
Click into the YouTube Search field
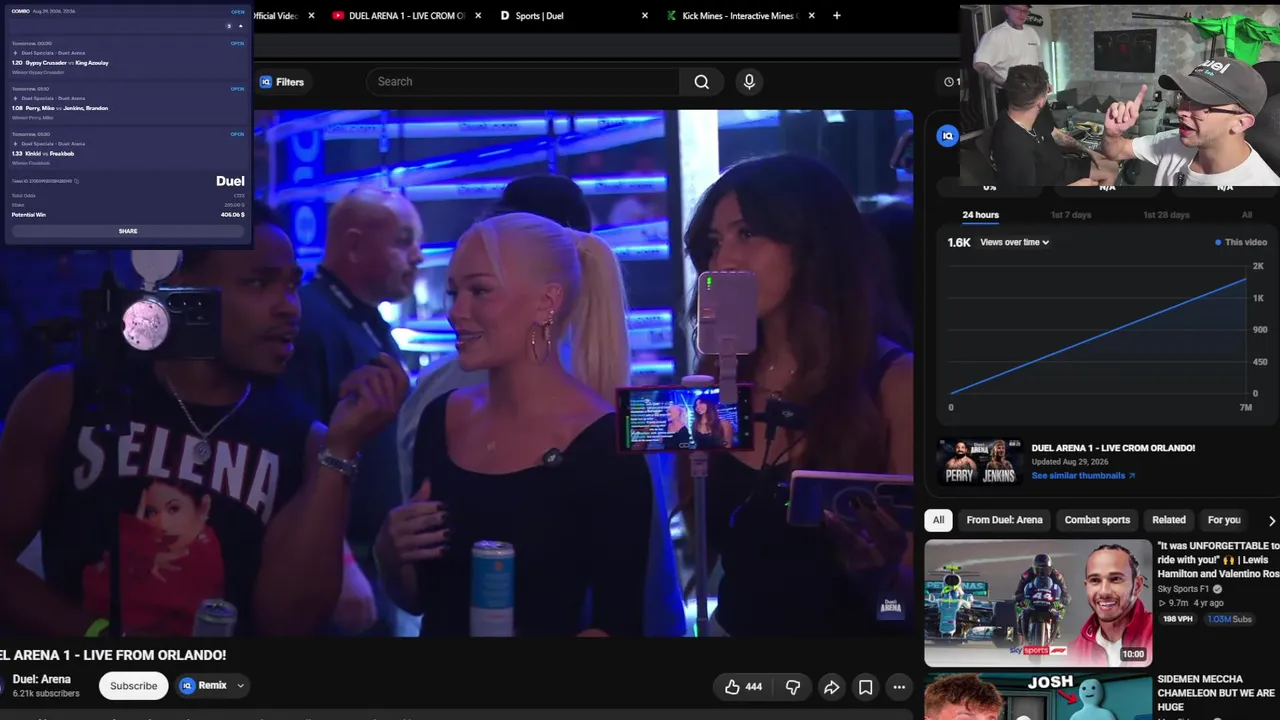[523, 82]
